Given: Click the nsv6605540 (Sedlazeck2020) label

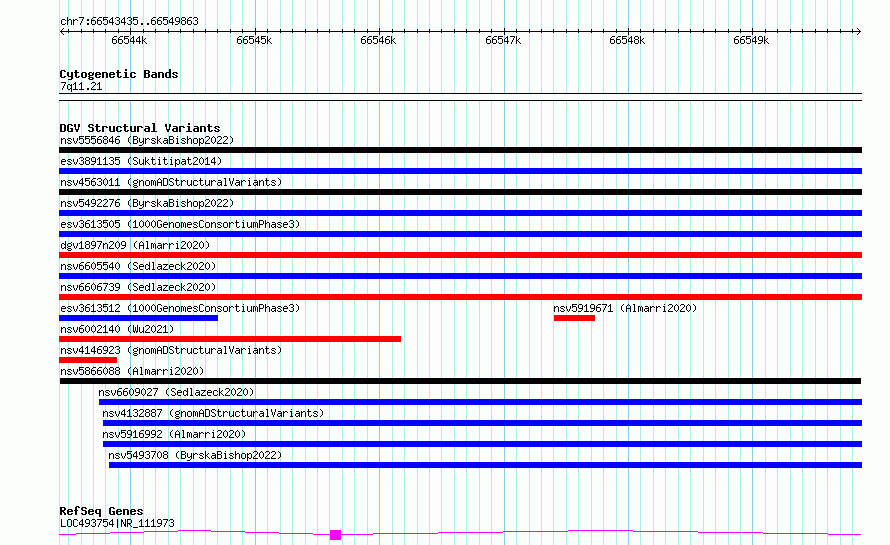Looking at the screenshot, I should tap(138, 266).
